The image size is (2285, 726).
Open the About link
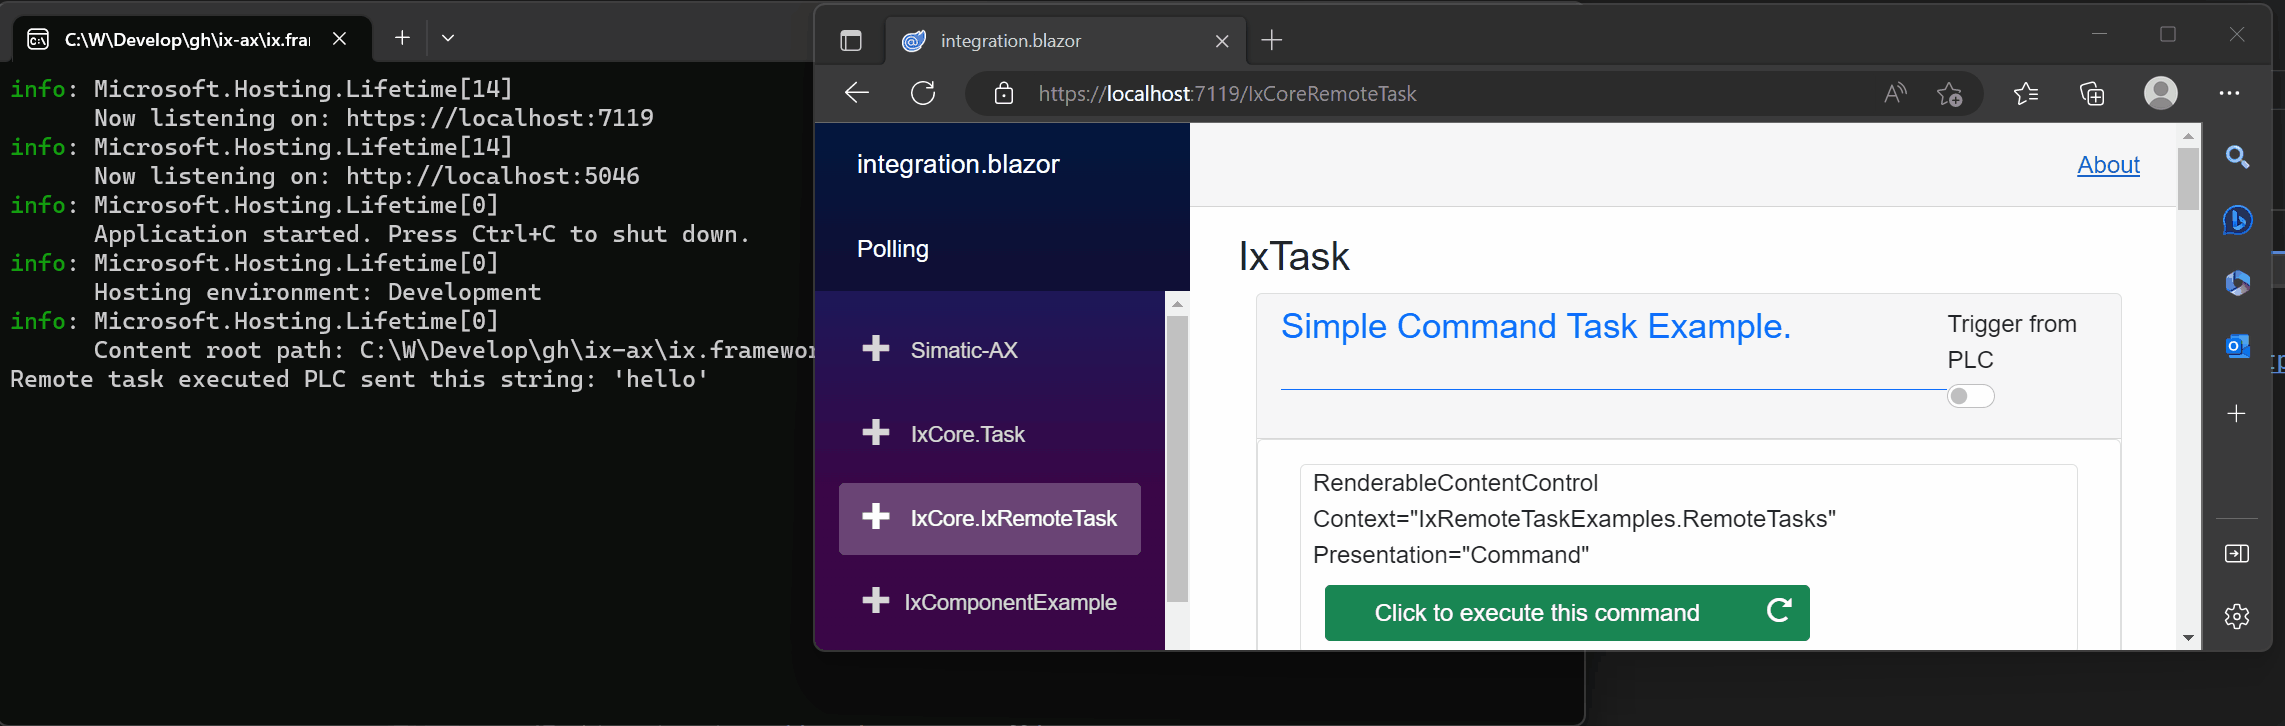[x=2108, y=165]
